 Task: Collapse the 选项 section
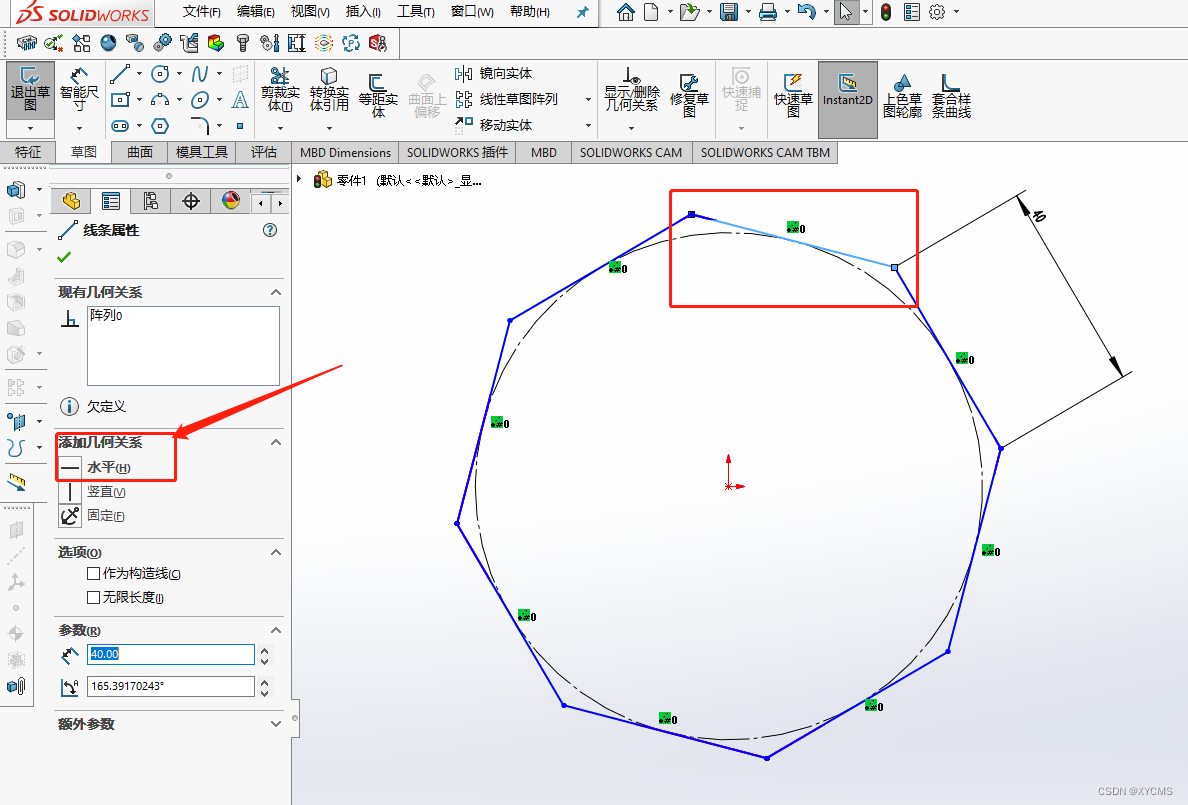pos(276,552)
